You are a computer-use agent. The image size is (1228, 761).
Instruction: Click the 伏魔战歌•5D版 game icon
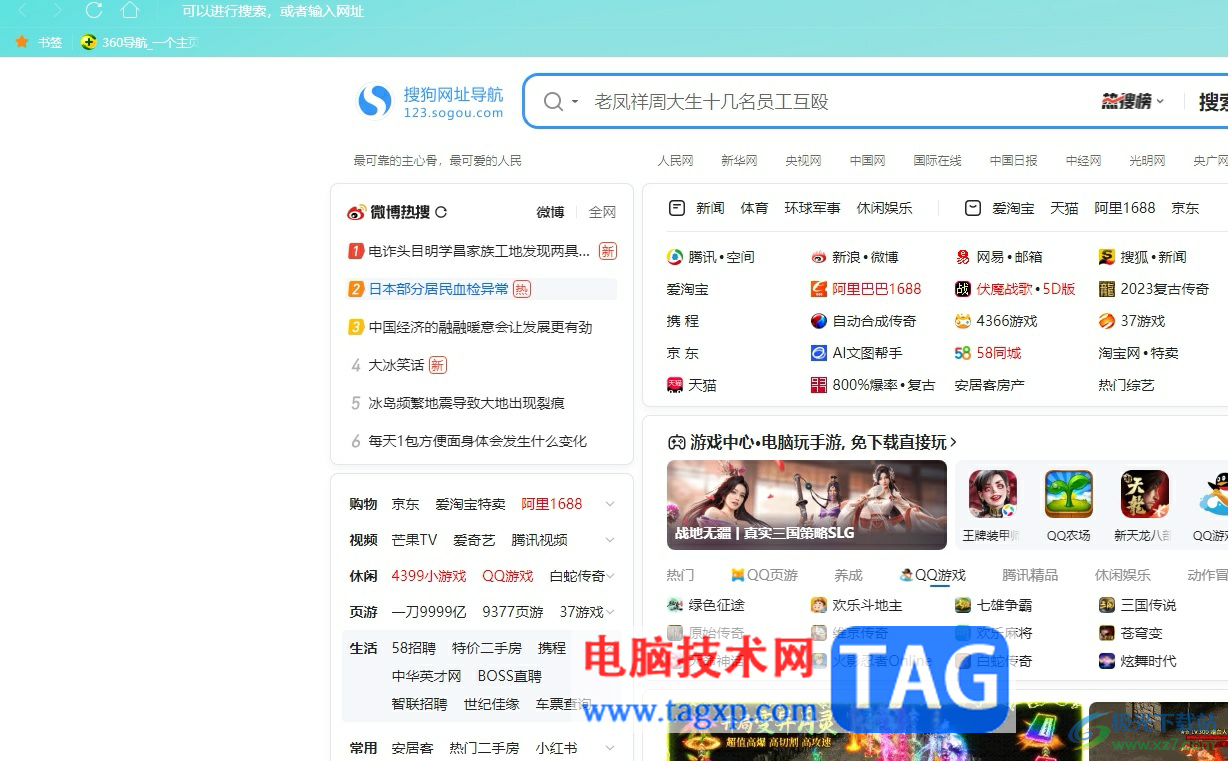[963, 289]
